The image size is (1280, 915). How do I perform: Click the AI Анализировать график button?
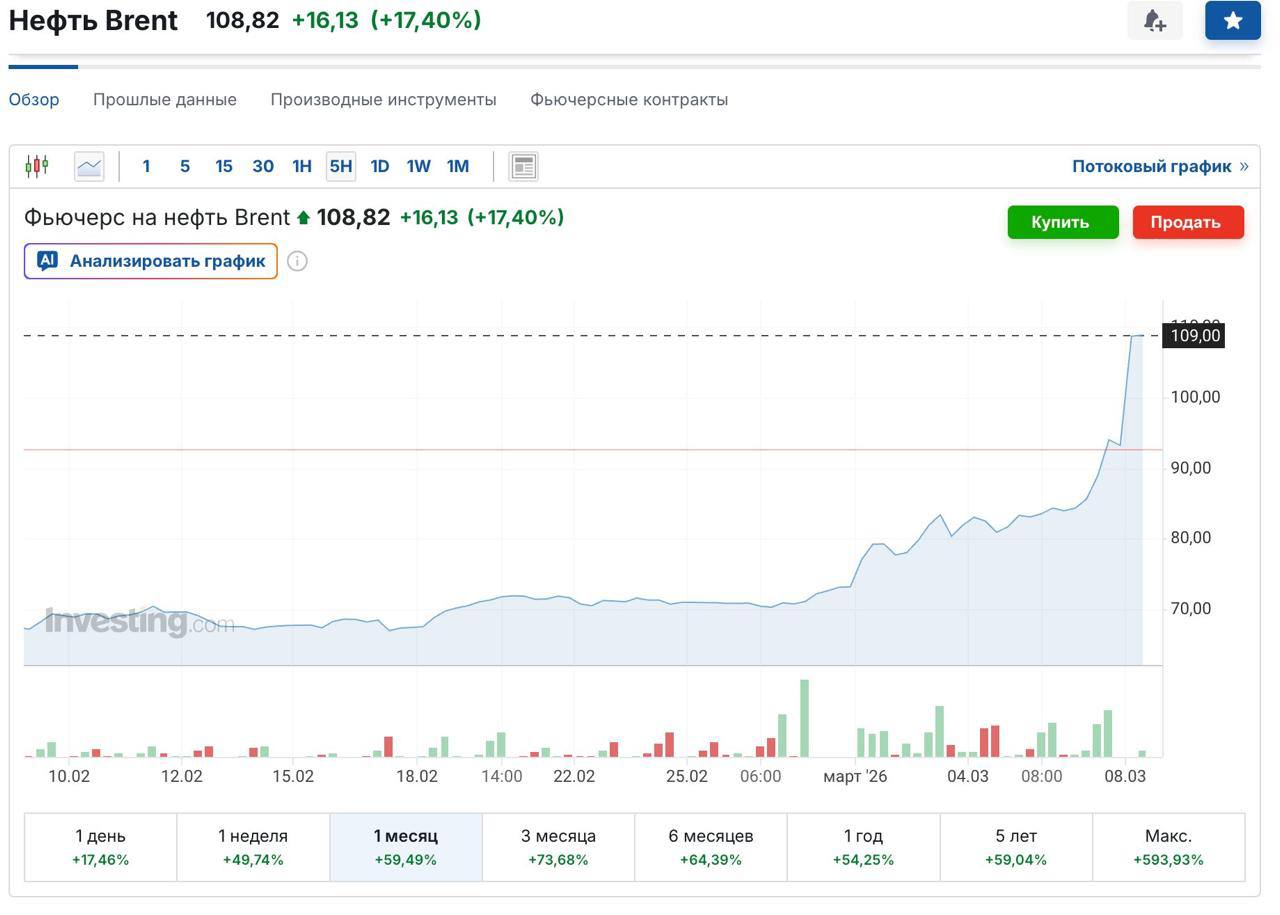point(151,261)
